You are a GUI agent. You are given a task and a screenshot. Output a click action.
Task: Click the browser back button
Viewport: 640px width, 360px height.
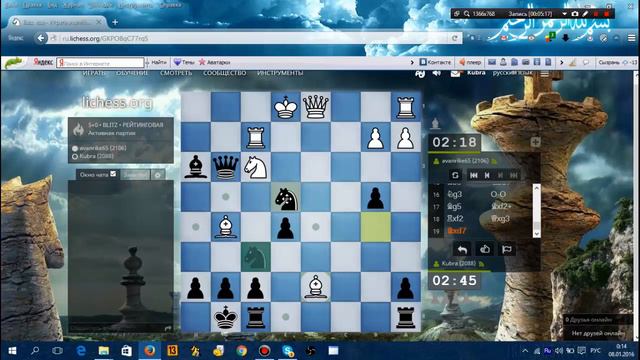click(x=40, y=38)
